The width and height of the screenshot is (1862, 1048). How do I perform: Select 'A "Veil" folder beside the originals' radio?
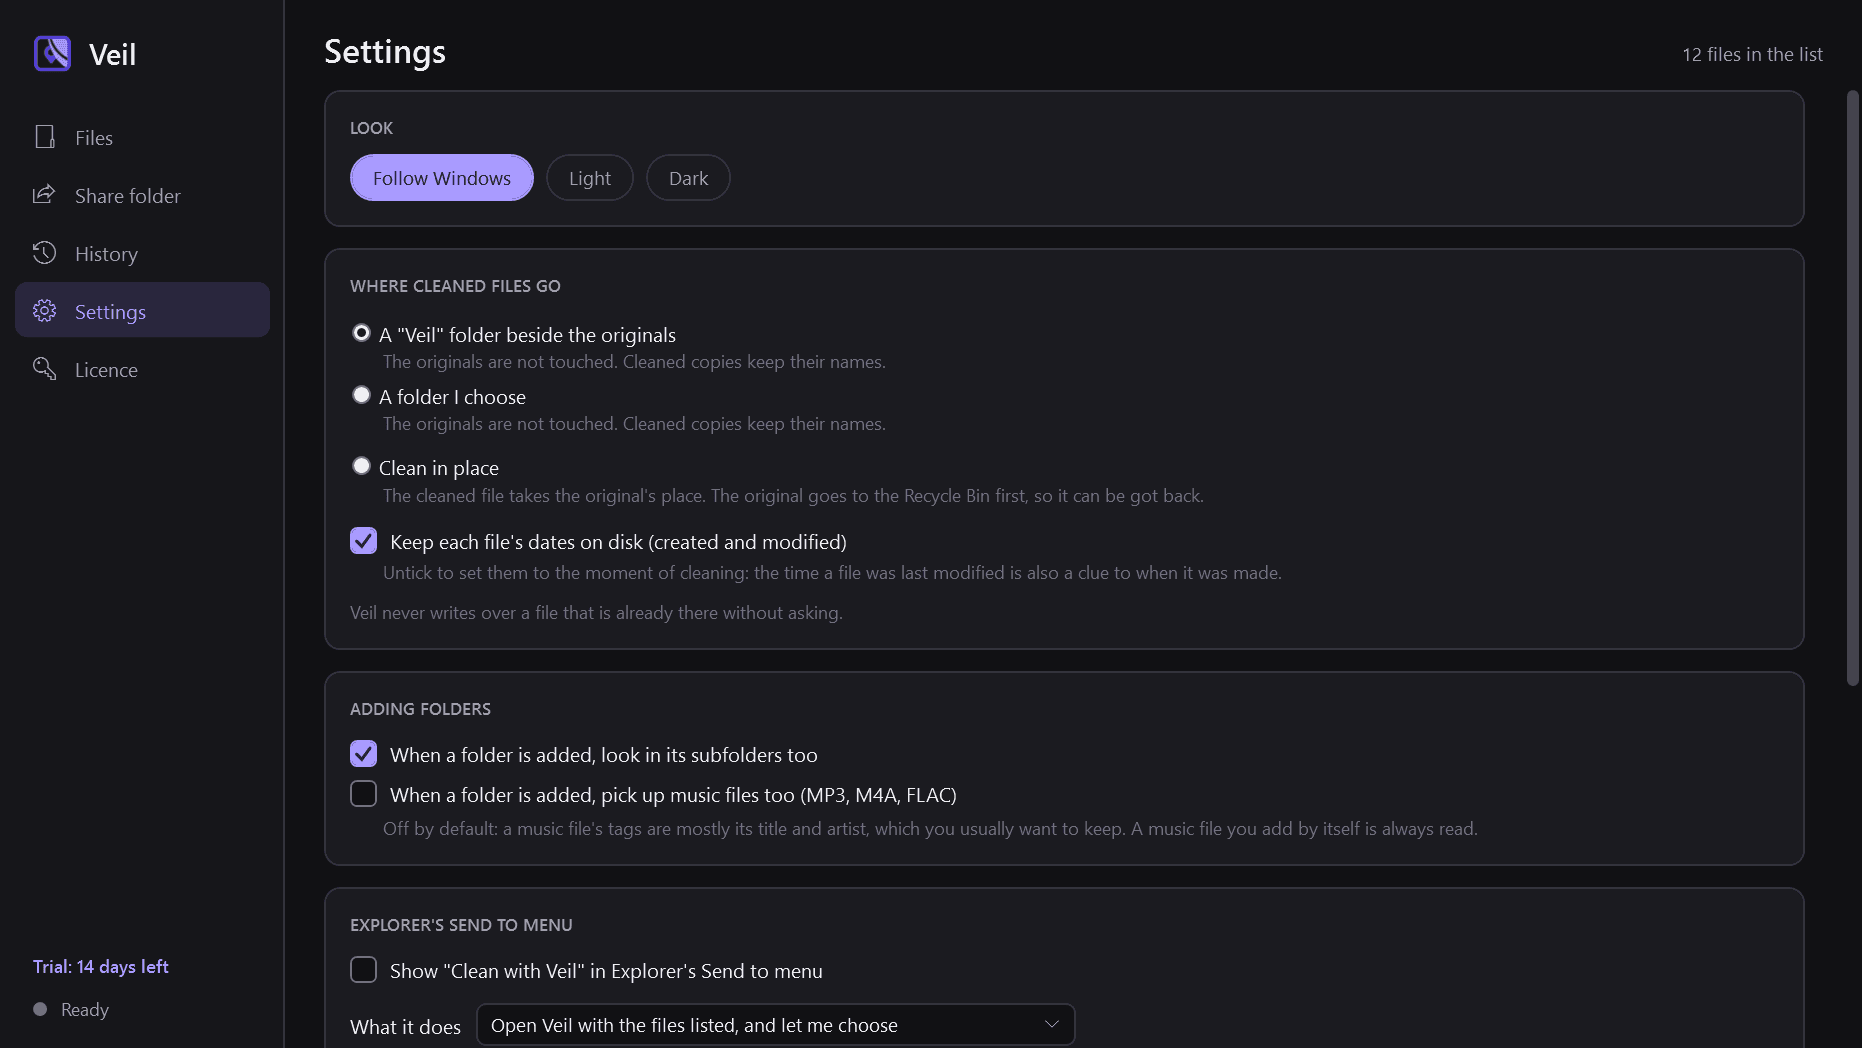click(x=361, y=333)
